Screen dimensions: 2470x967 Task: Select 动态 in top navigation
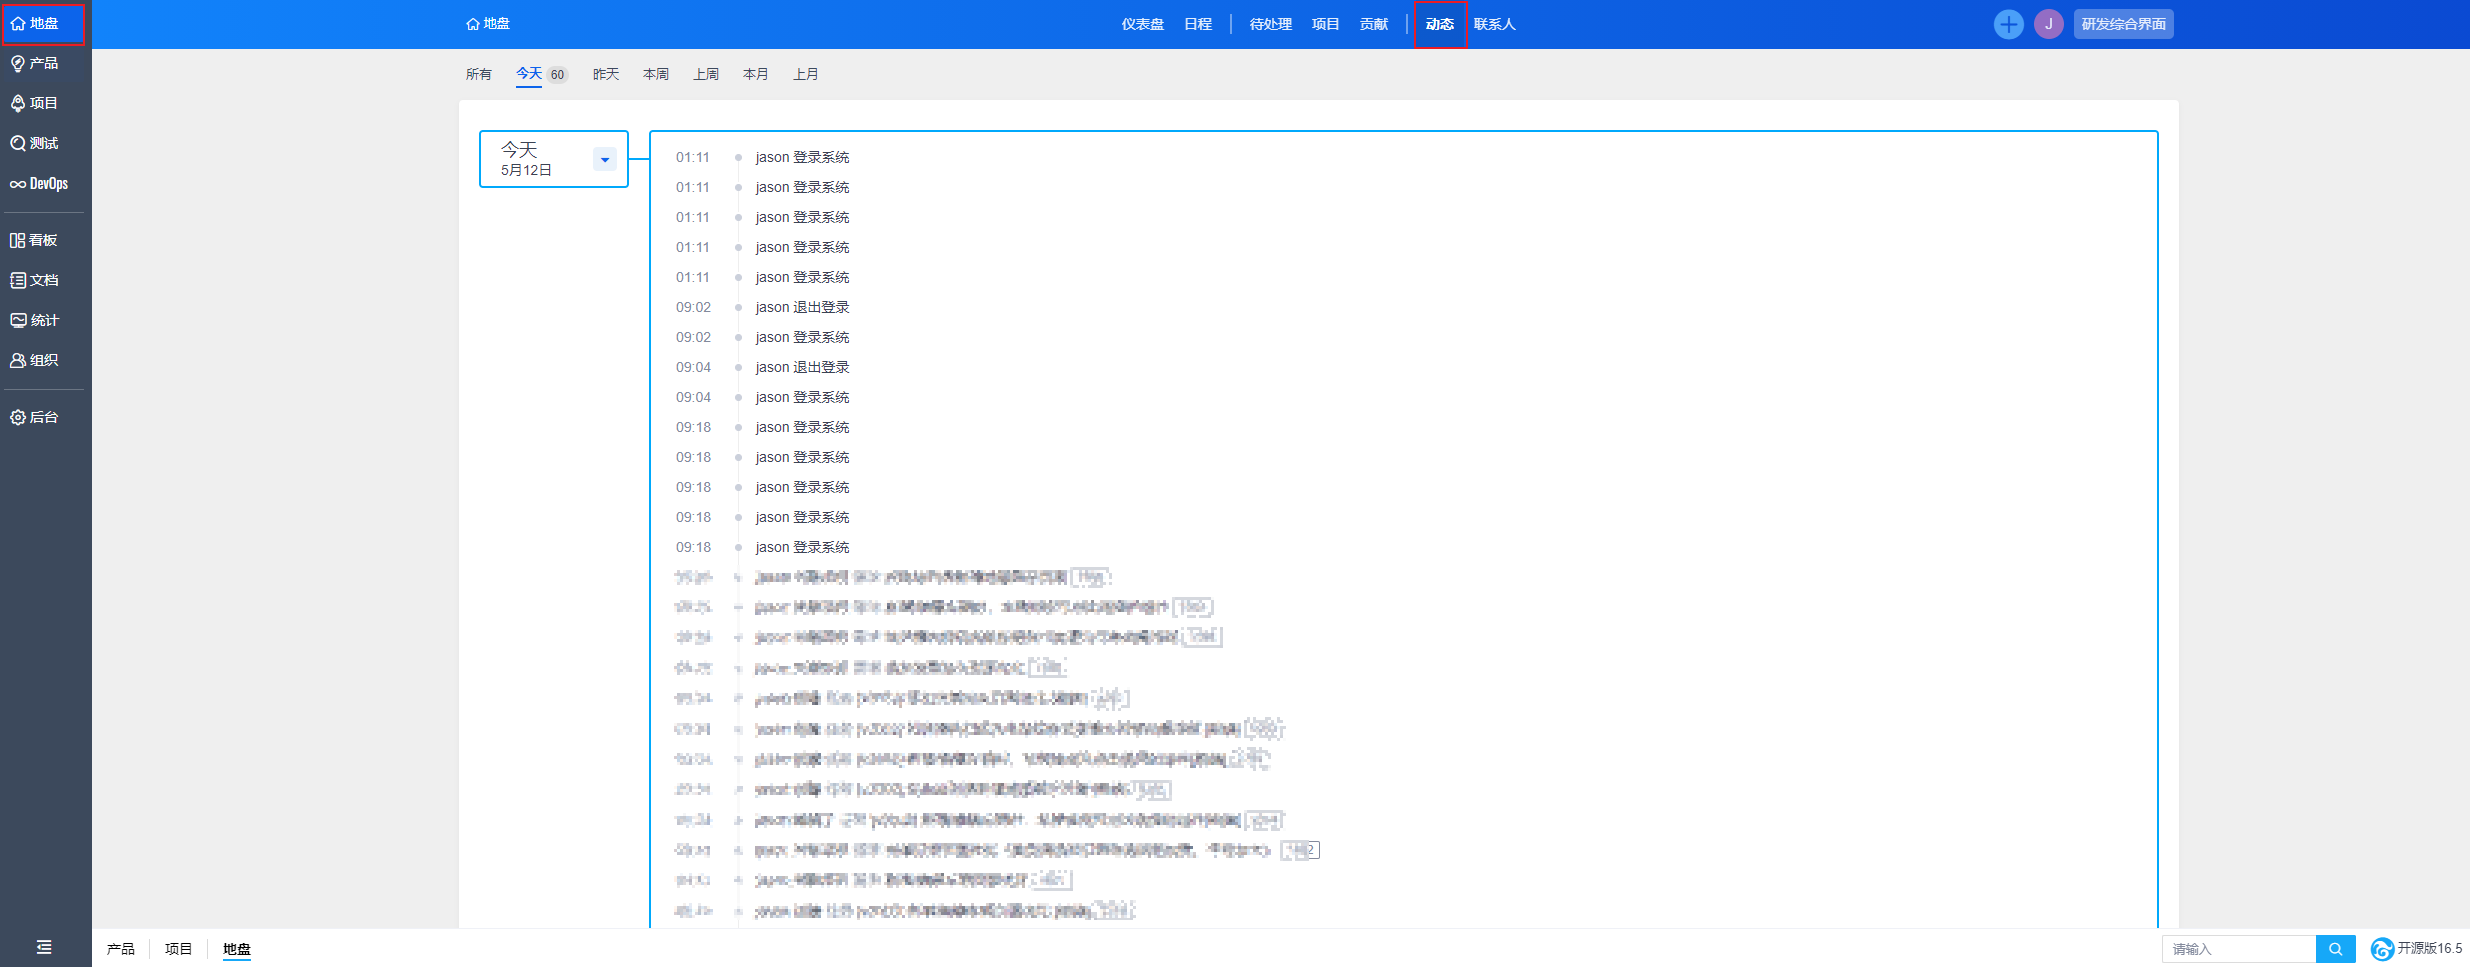(x=1439, y=24)
